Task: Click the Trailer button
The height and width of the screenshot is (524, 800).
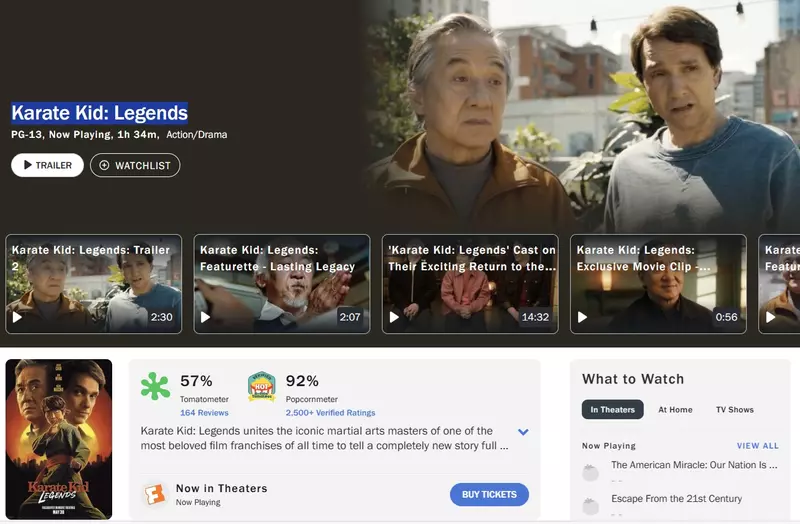Action: coord(47,165)
